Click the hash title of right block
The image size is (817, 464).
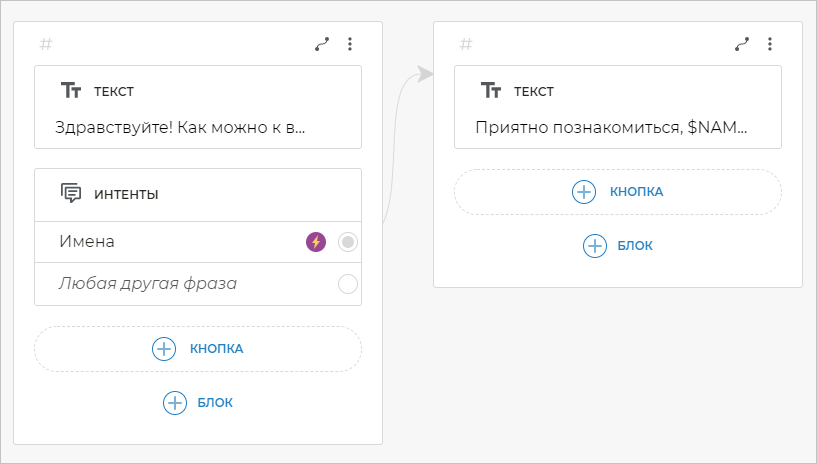[466, 44]
